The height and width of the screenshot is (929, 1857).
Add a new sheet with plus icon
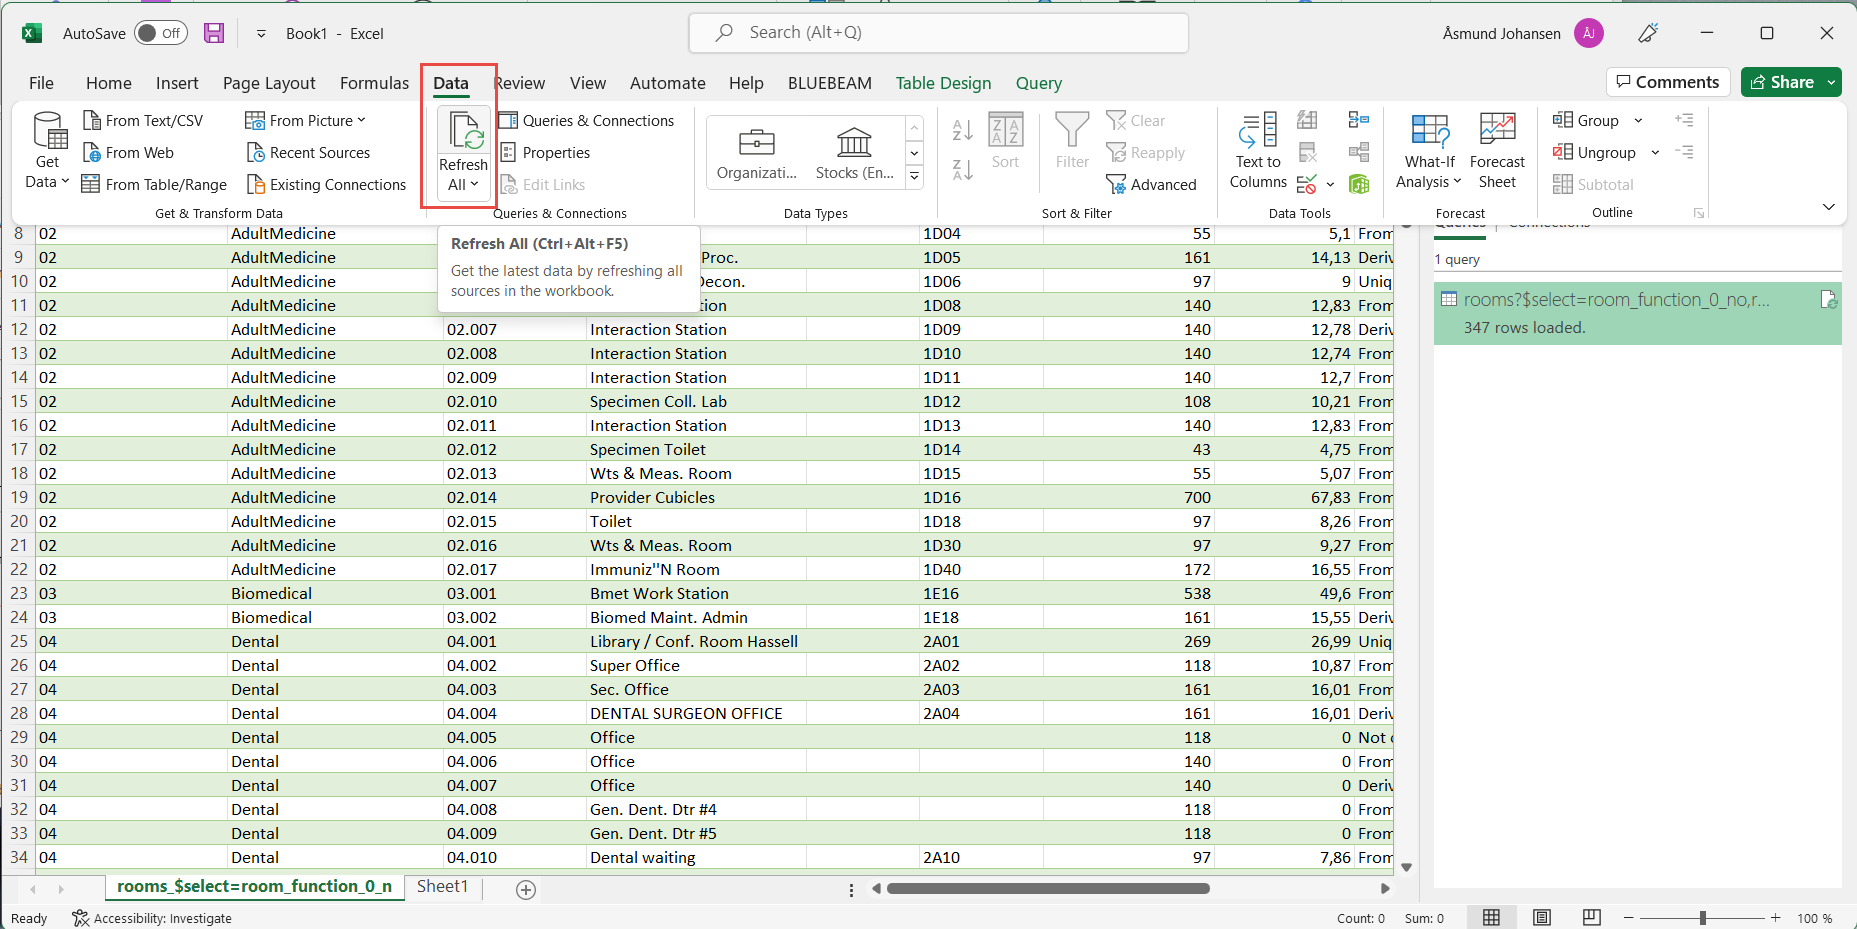pos(526,890)
